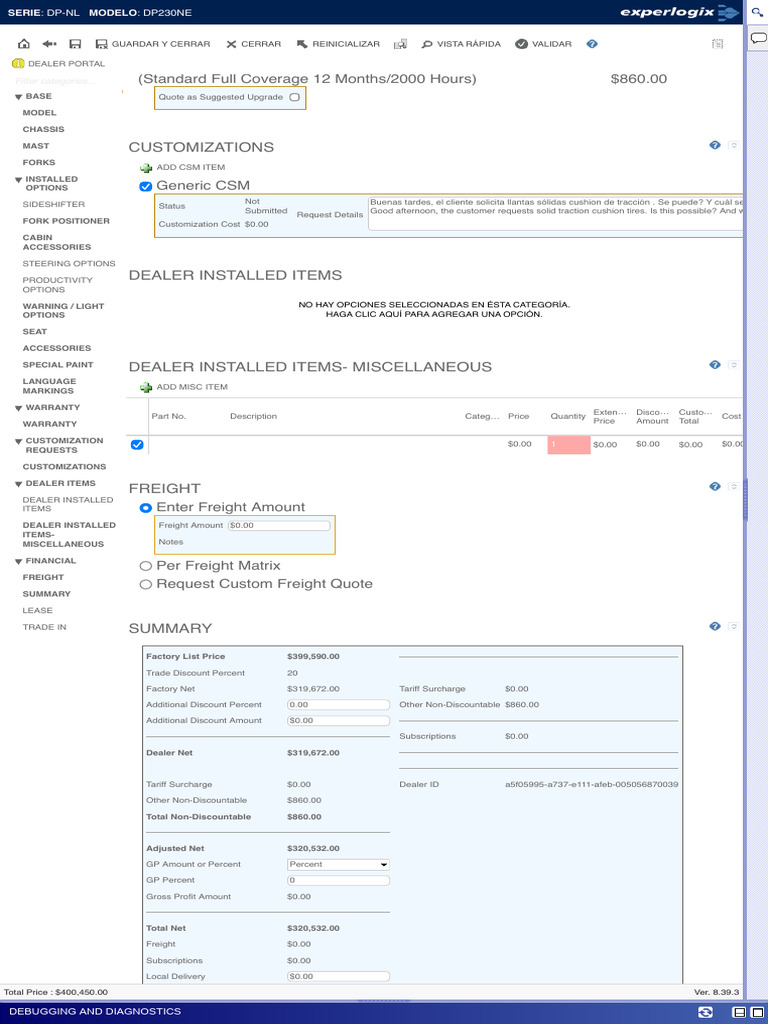The height and width of the screenshot is (1024, 768).
Task: Click the ADD CSM ITEM green plus icon
Action: click(146, 168)
